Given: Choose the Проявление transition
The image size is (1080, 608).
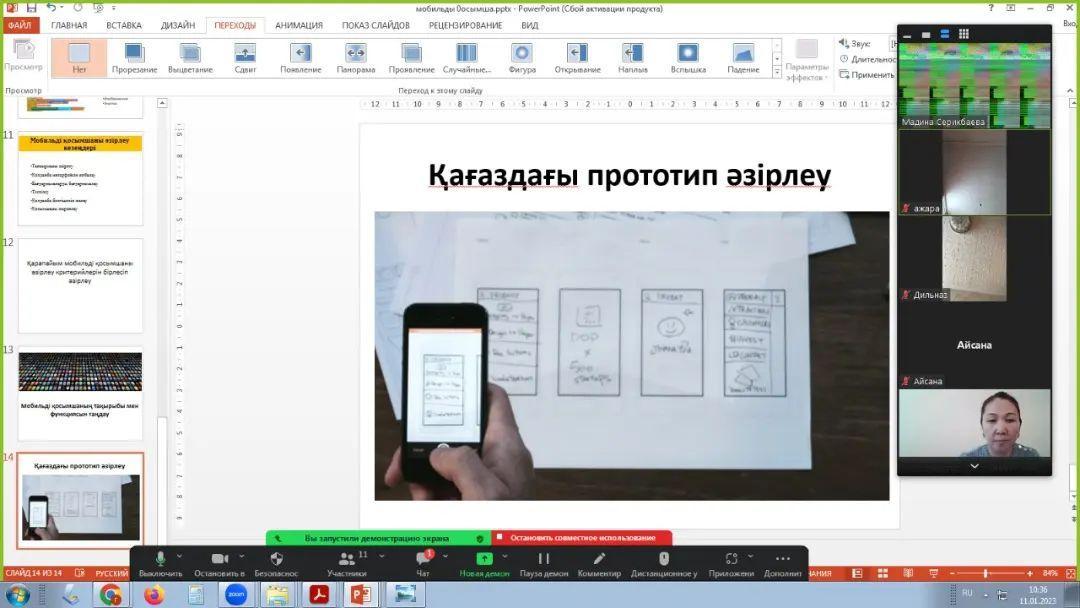Looking at the screenshot, I should [x=411, y=58].
